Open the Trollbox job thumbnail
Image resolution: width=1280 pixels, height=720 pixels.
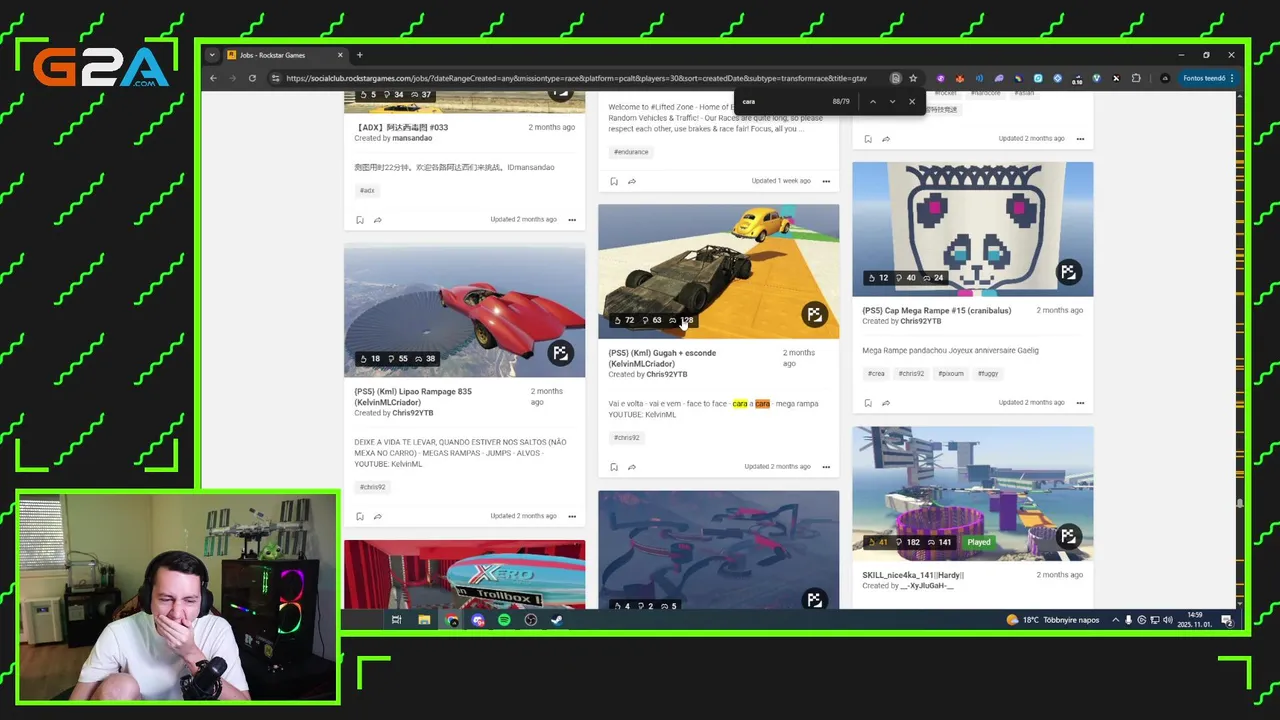[464, 574]
